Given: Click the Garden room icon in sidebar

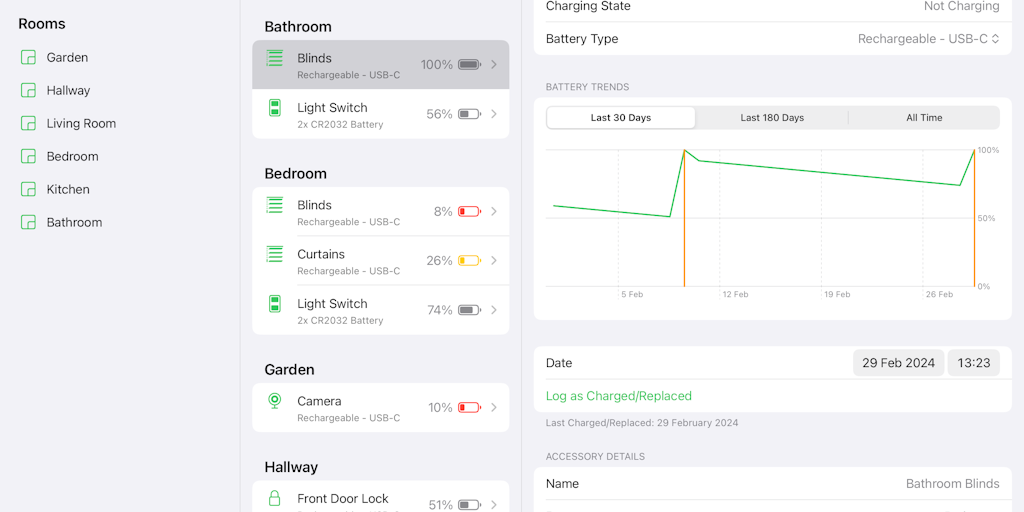Looking at the screenshot, I should pyautogui.click(x=28, y=57).
